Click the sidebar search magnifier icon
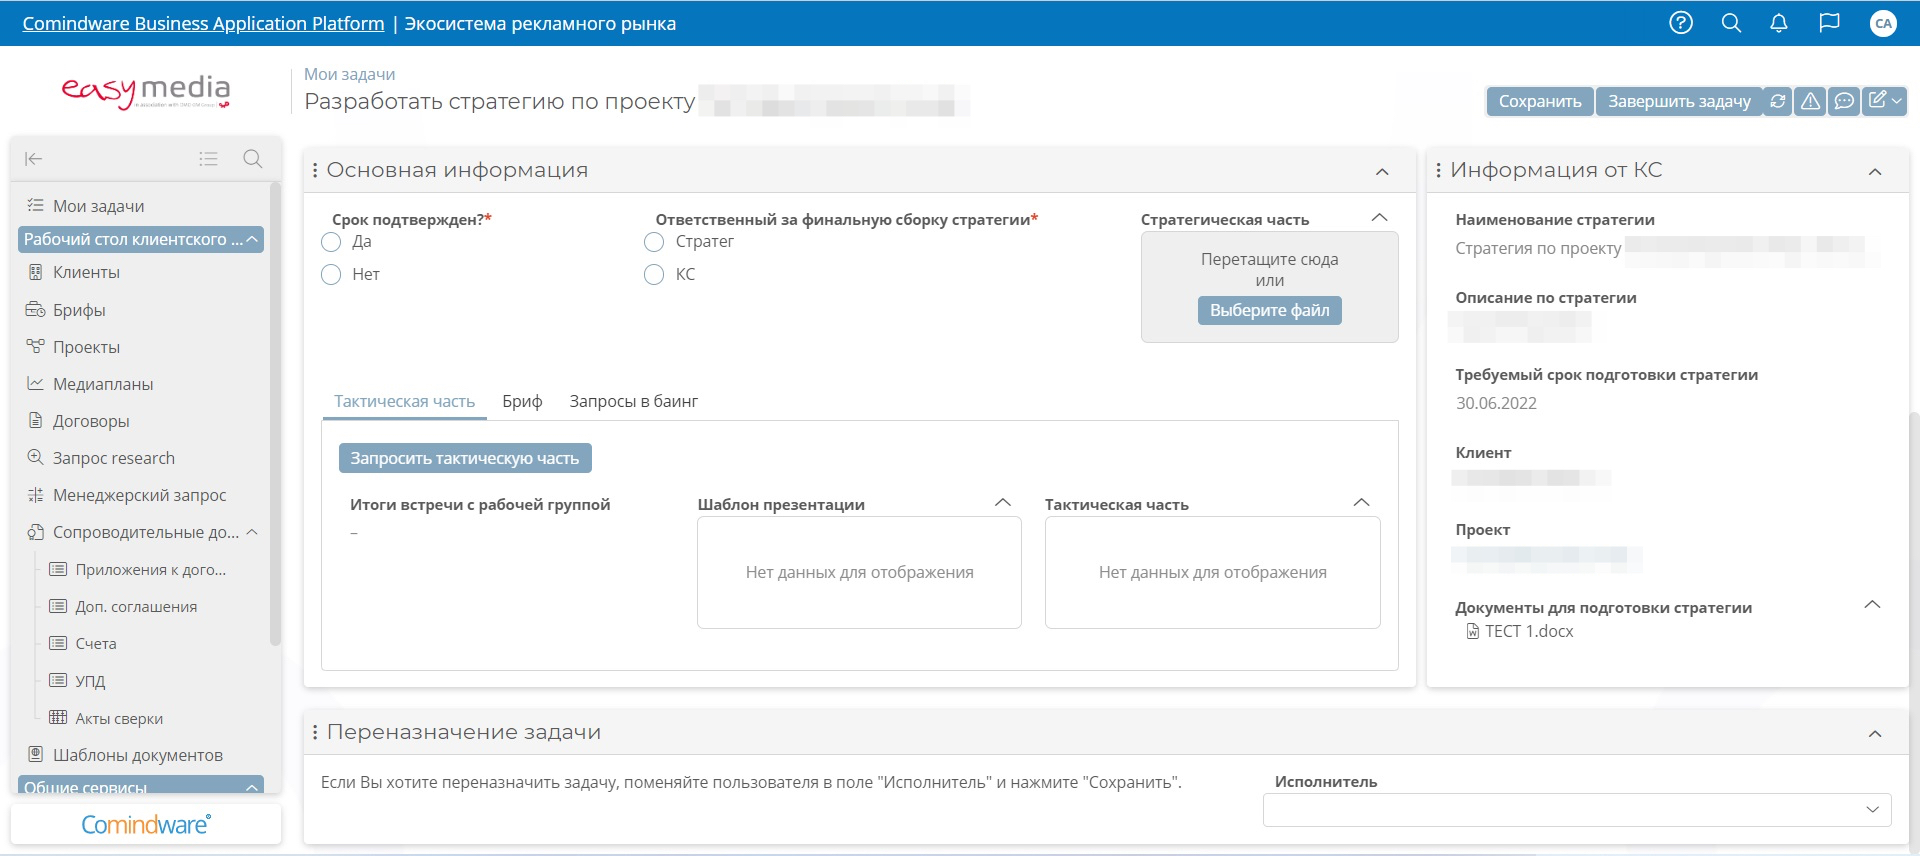This screenshot has width=1920, height=856. coord(252,159)
